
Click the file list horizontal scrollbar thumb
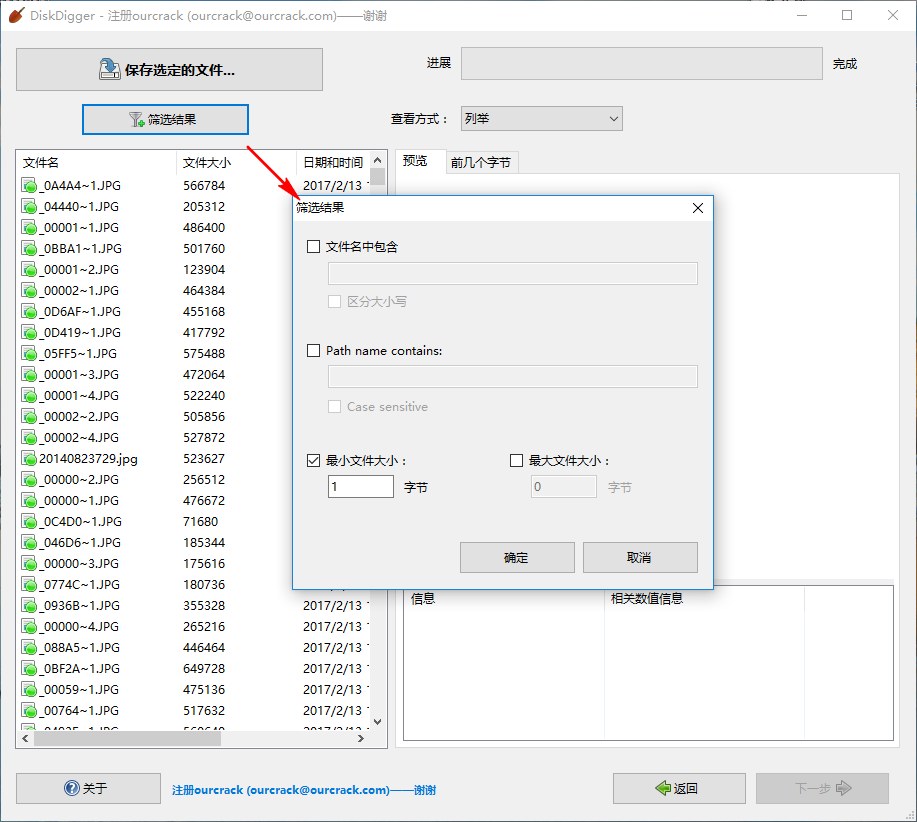(127, 738)
